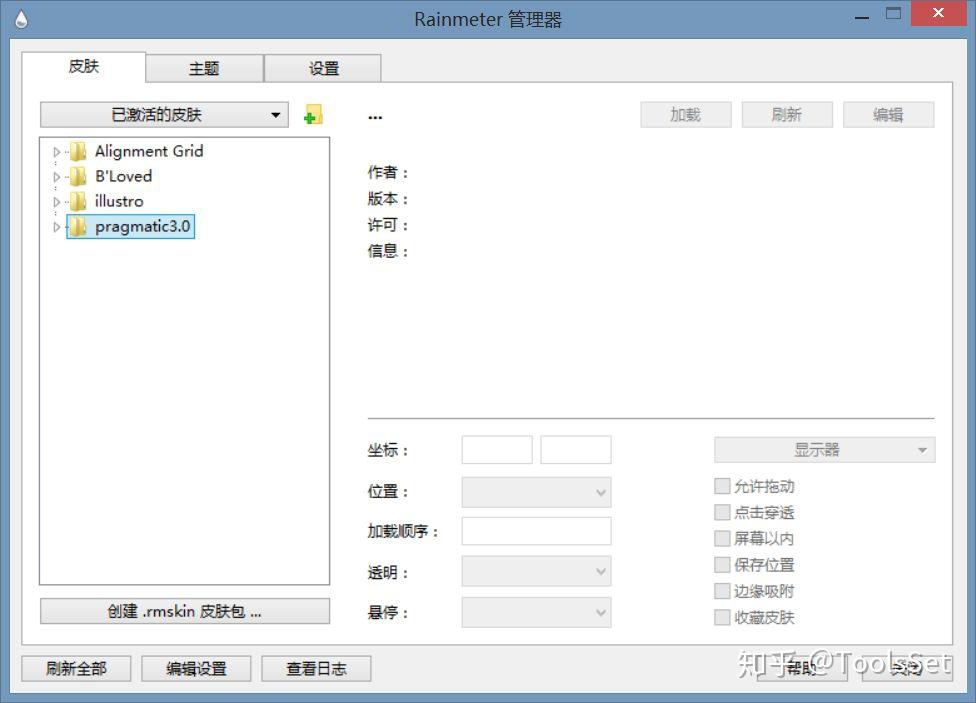Open the 悬停 combo box
Screen dimensions: 976x703
tap(536, 612)
